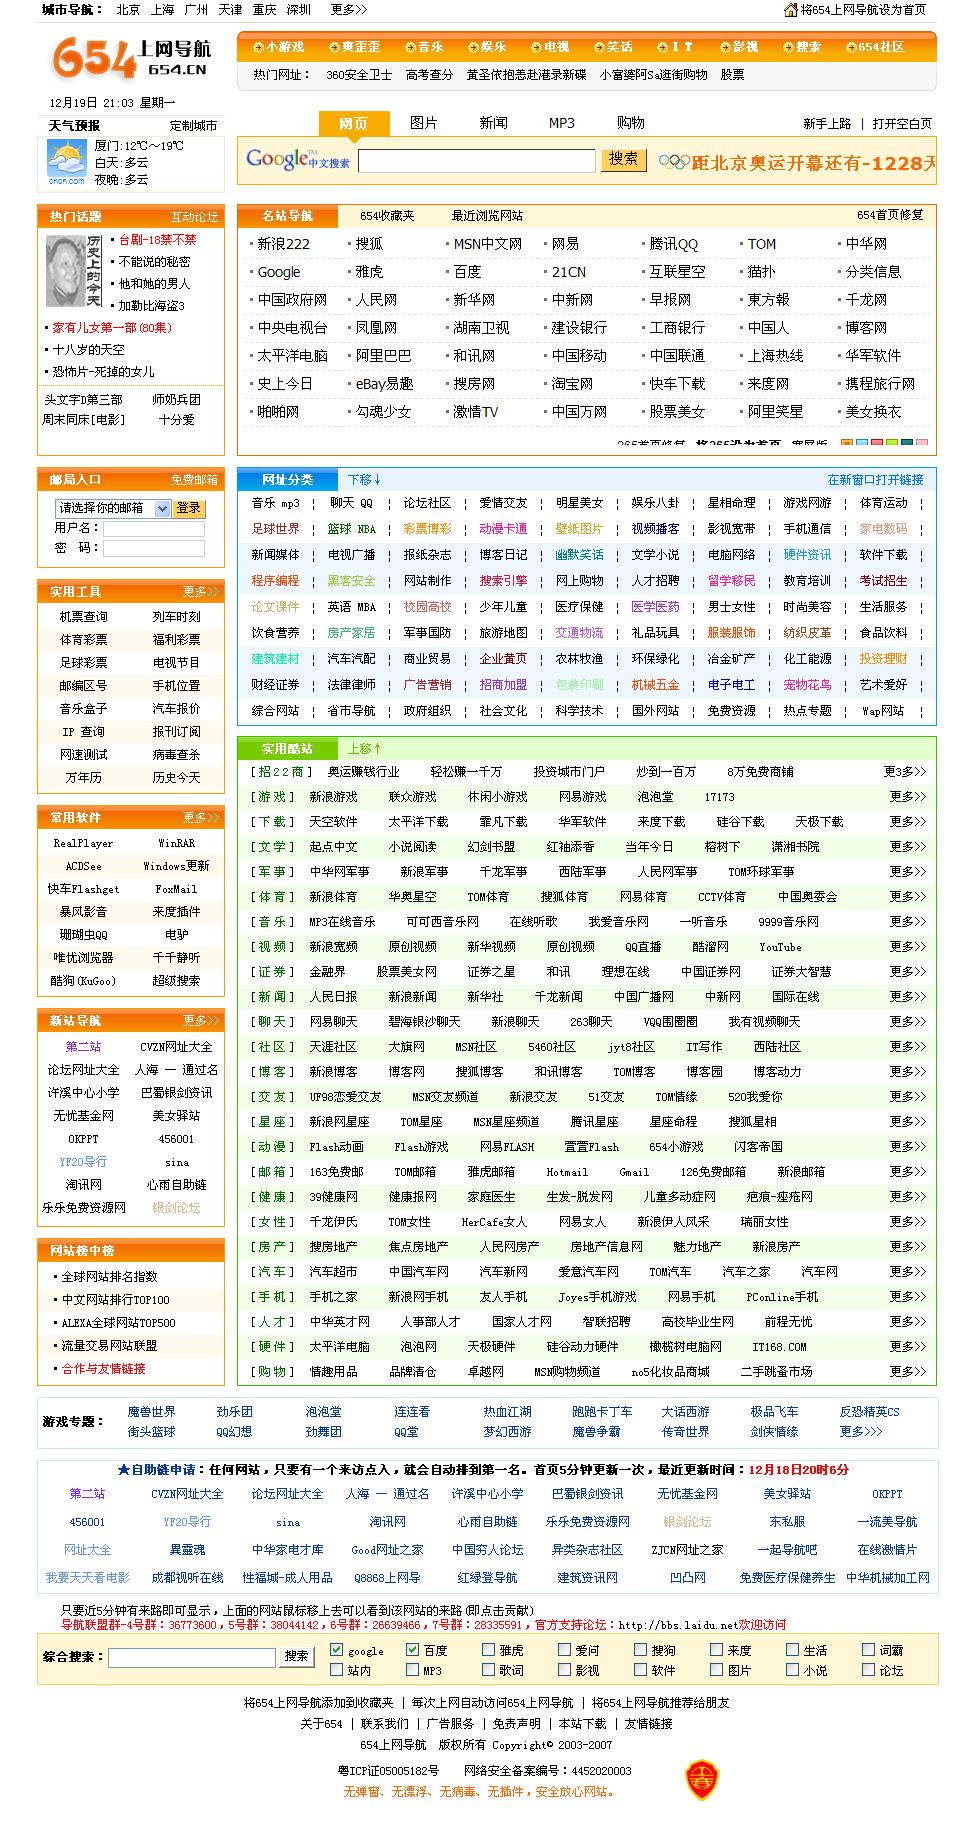Screen dimensions: 974x1834
Task: Open the 腾讯QQ link
Action: [674, 244]
